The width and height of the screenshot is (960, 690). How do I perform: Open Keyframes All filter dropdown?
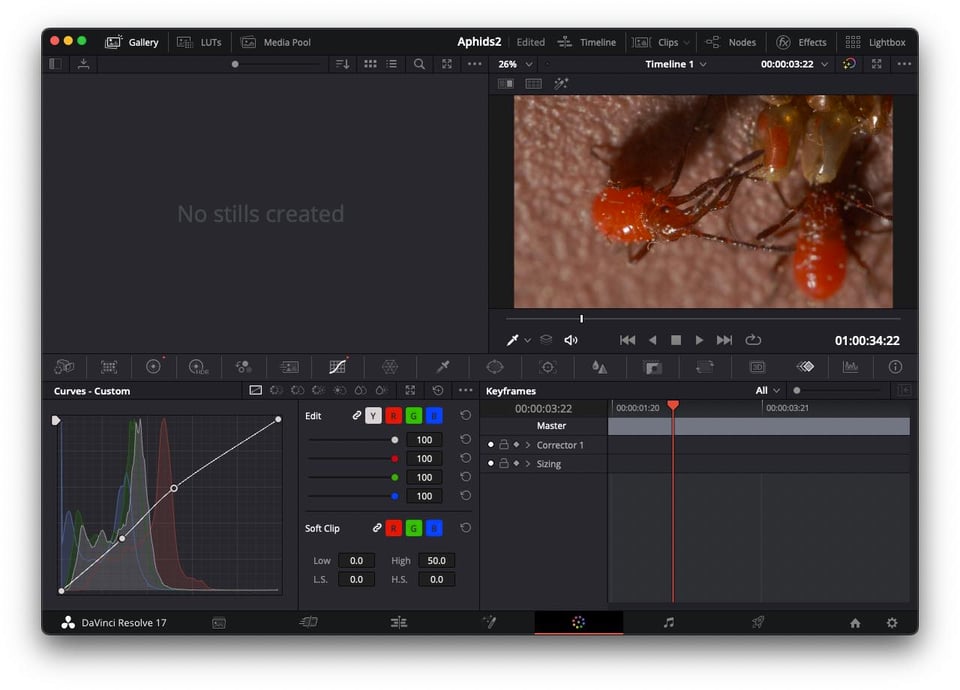pyautogui.click(x=768, y=390)
